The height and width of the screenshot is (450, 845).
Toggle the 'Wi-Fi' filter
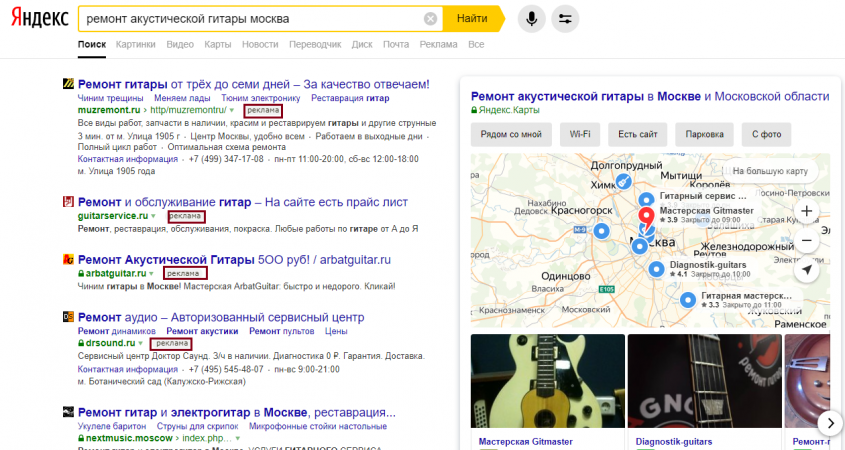[x=579, y=133]
